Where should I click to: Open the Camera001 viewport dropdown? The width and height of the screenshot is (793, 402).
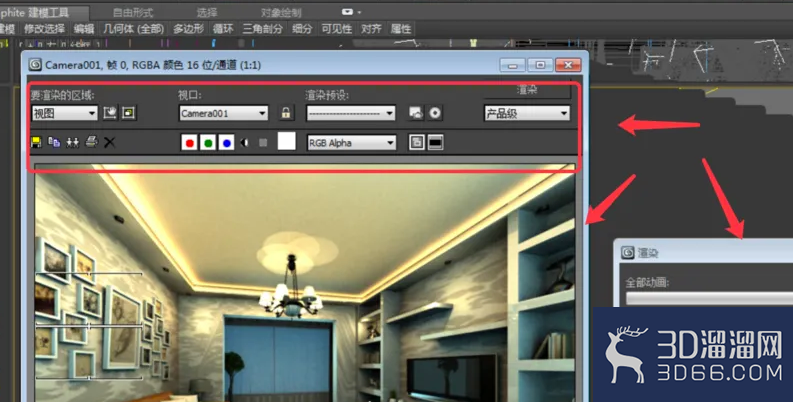[x=224, y=113]
